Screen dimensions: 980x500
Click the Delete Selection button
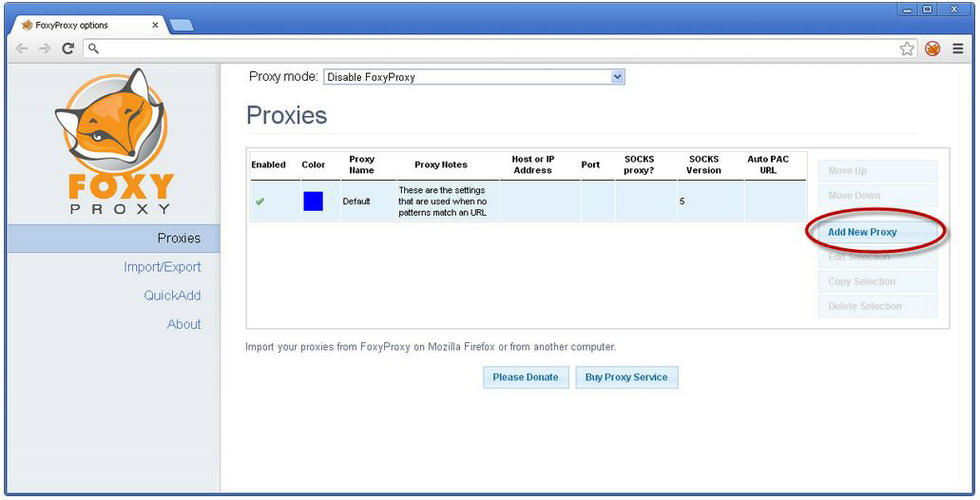pyautogui.click(x=878, y=306)
